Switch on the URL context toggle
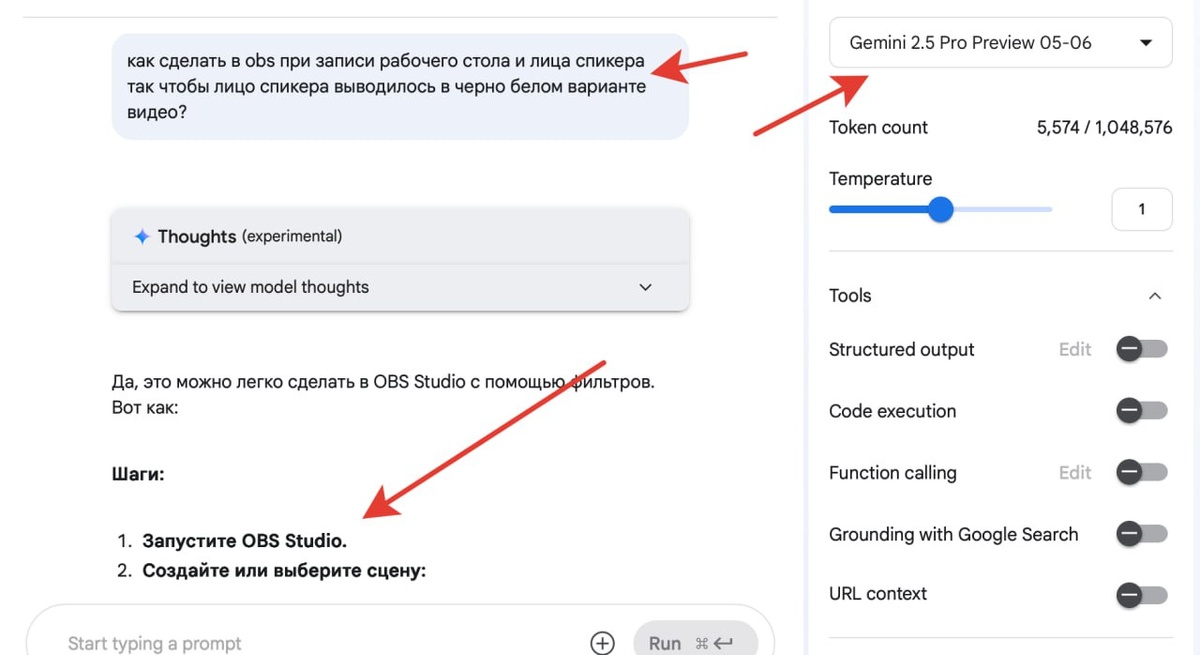The height and width of the screenshot is (655, 1200). 1142,596
